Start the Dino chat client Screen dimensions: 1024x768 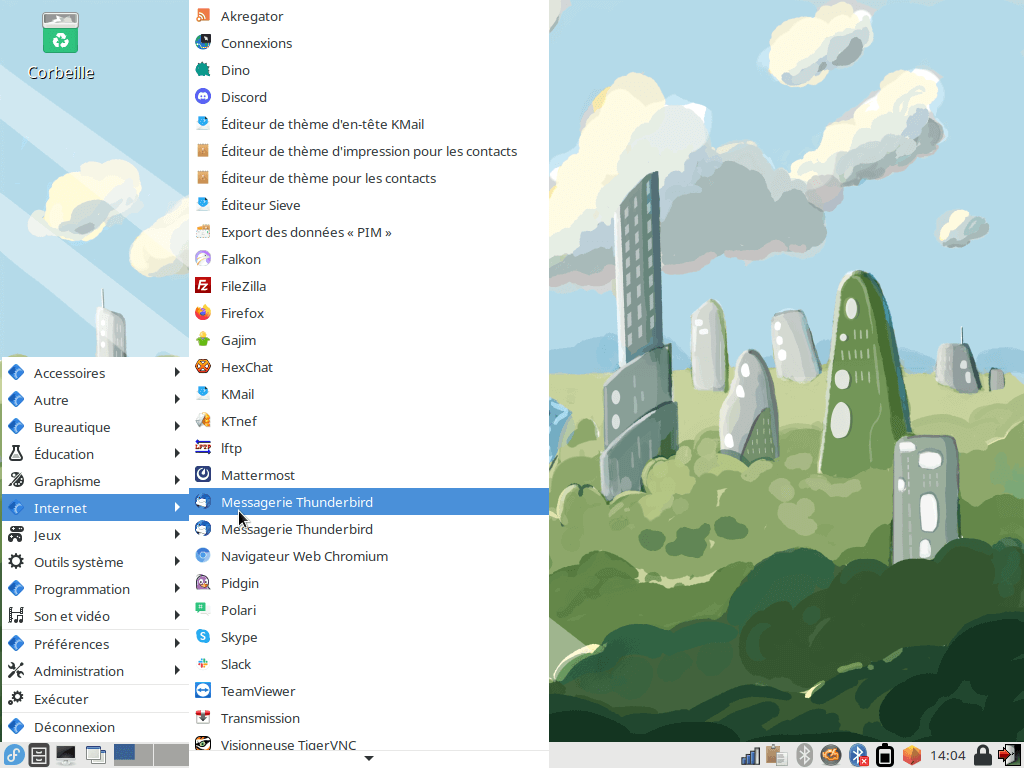369,70
